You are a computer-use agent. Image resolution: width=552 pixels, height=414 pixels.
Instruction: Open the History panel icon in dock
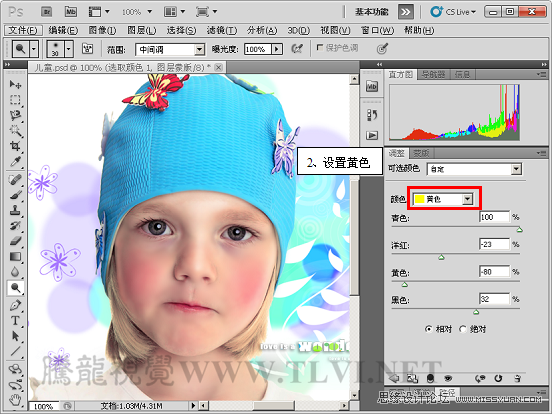pos(372,115)
